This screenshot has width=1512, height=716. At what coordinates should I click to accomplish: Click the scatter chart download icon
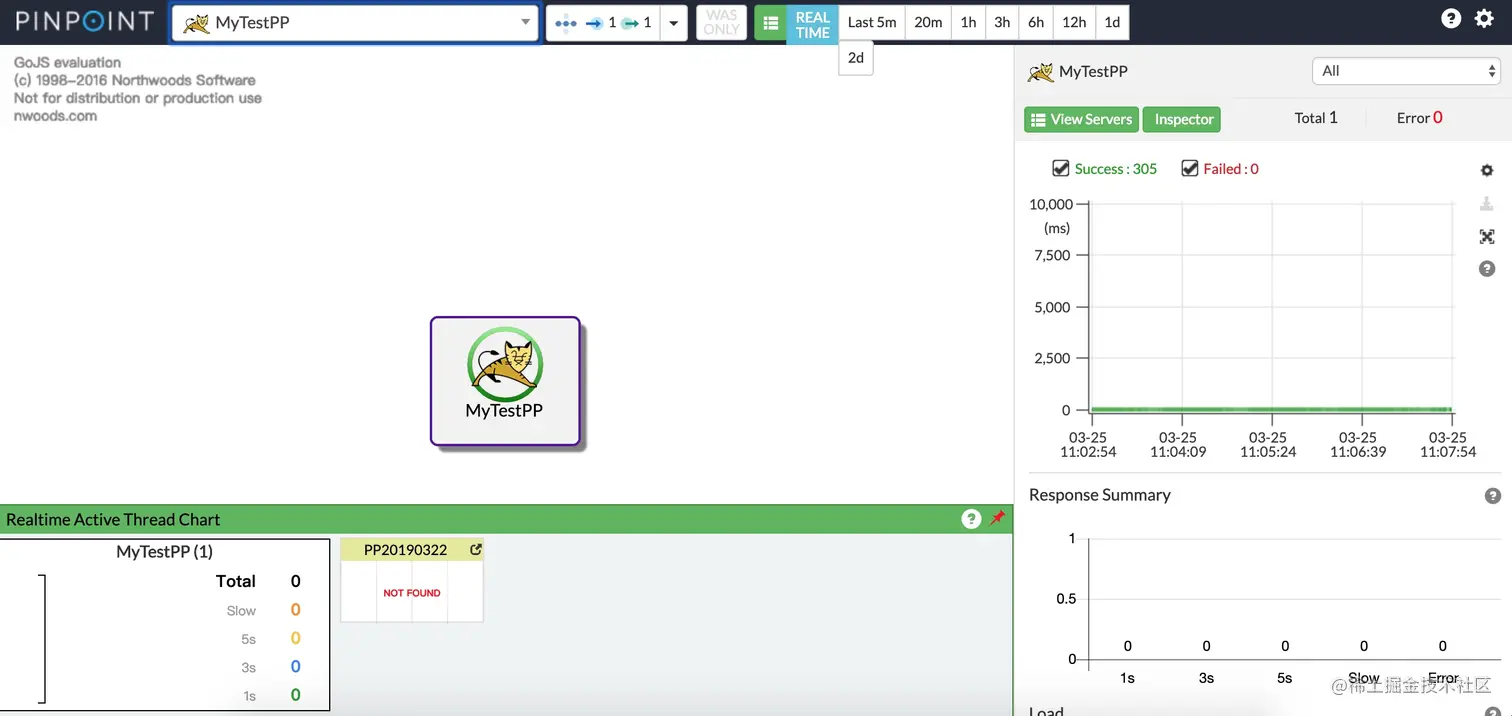[x=1487, y=204]
